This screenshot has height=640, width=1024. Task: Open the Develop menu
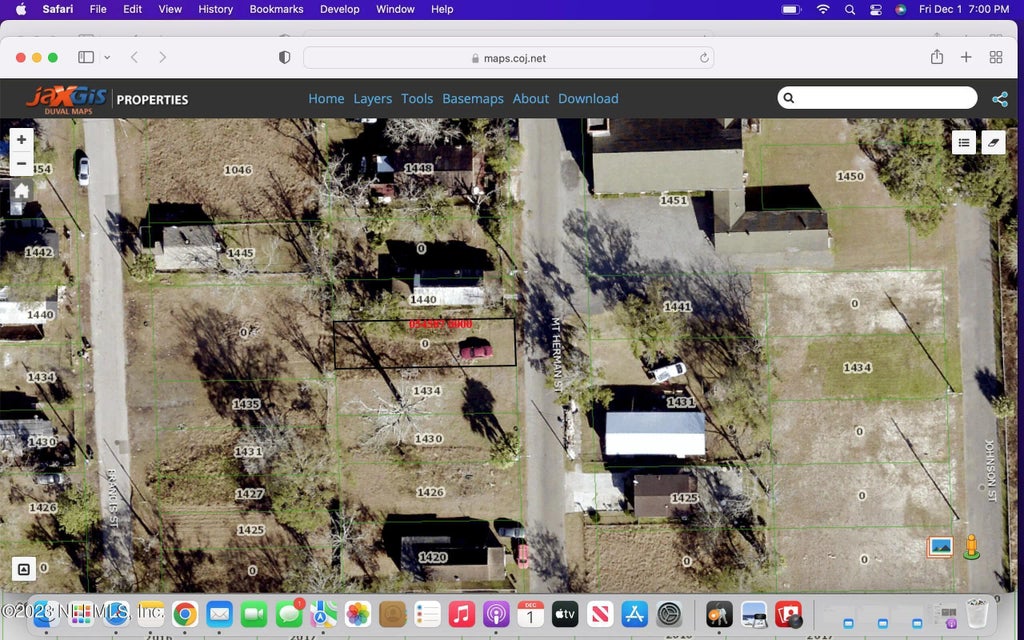339,9
